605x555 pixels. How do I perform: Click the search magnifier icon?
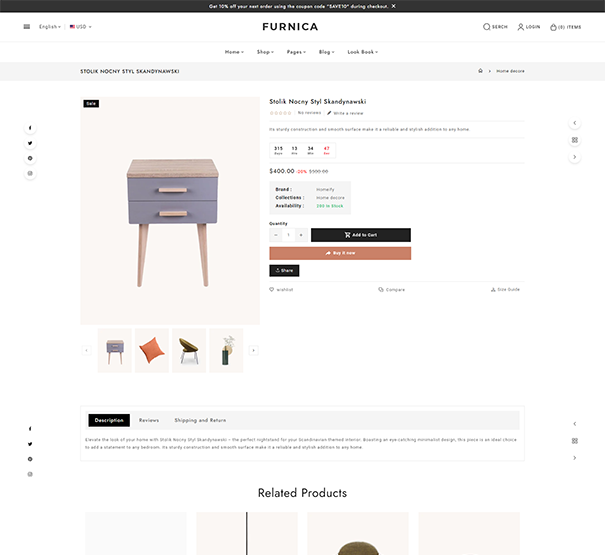click(487, 27)
